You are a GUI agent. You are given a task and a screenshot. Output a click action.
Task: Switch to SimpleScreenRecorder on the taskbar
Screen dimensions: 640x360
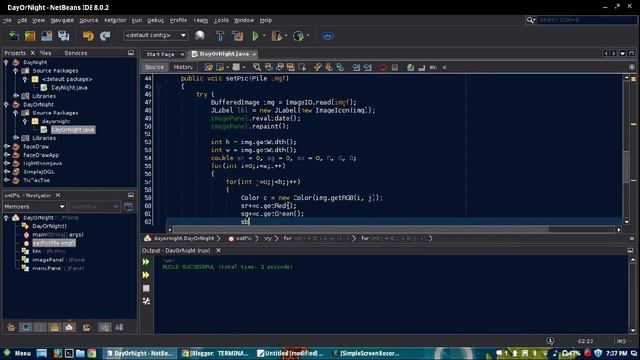(x=366, y=353)
